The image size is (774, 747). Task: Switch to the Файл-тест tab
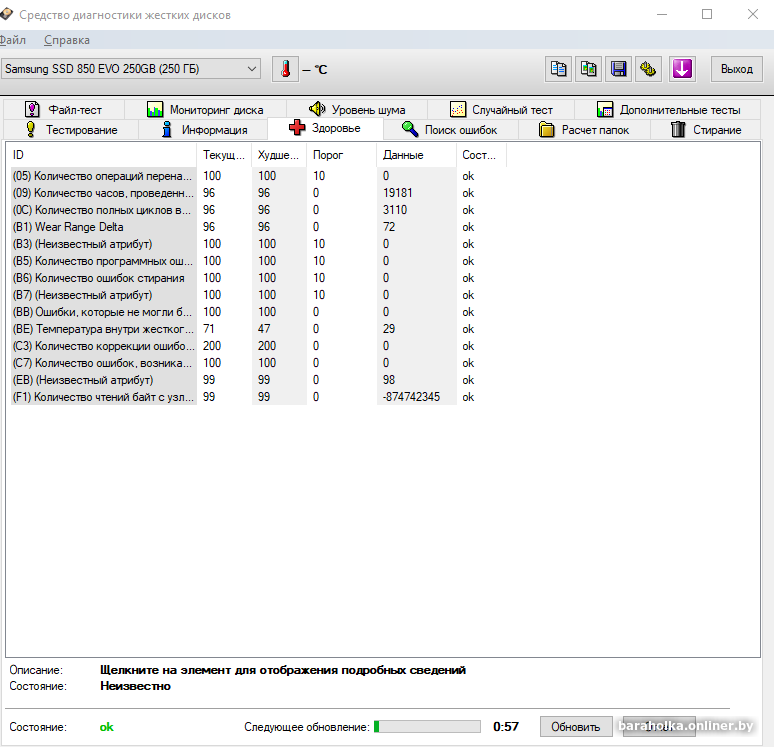point(64,109)
